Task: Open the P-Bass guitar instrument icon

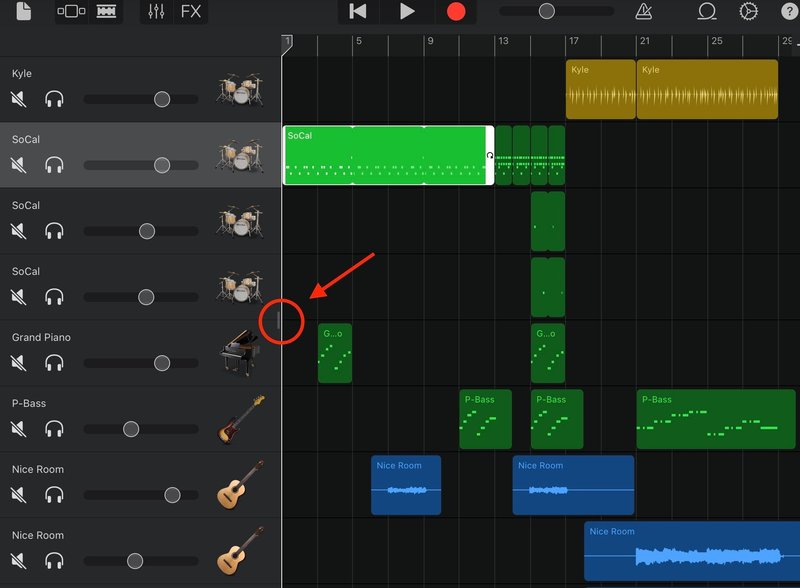Action: coord(241,419)
